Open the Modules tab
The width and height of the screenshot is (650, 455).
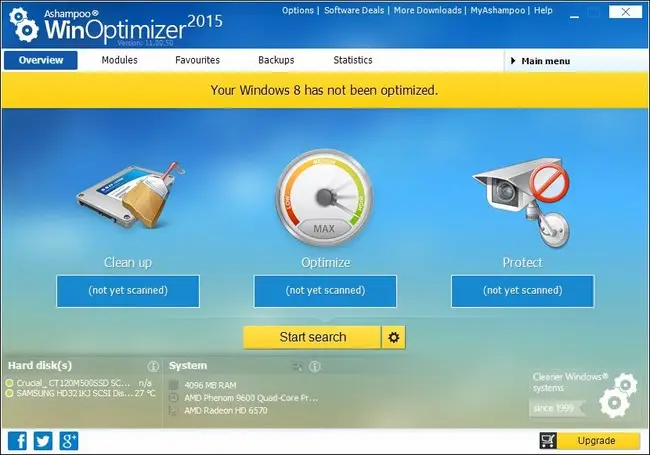(x=119, y=60)
